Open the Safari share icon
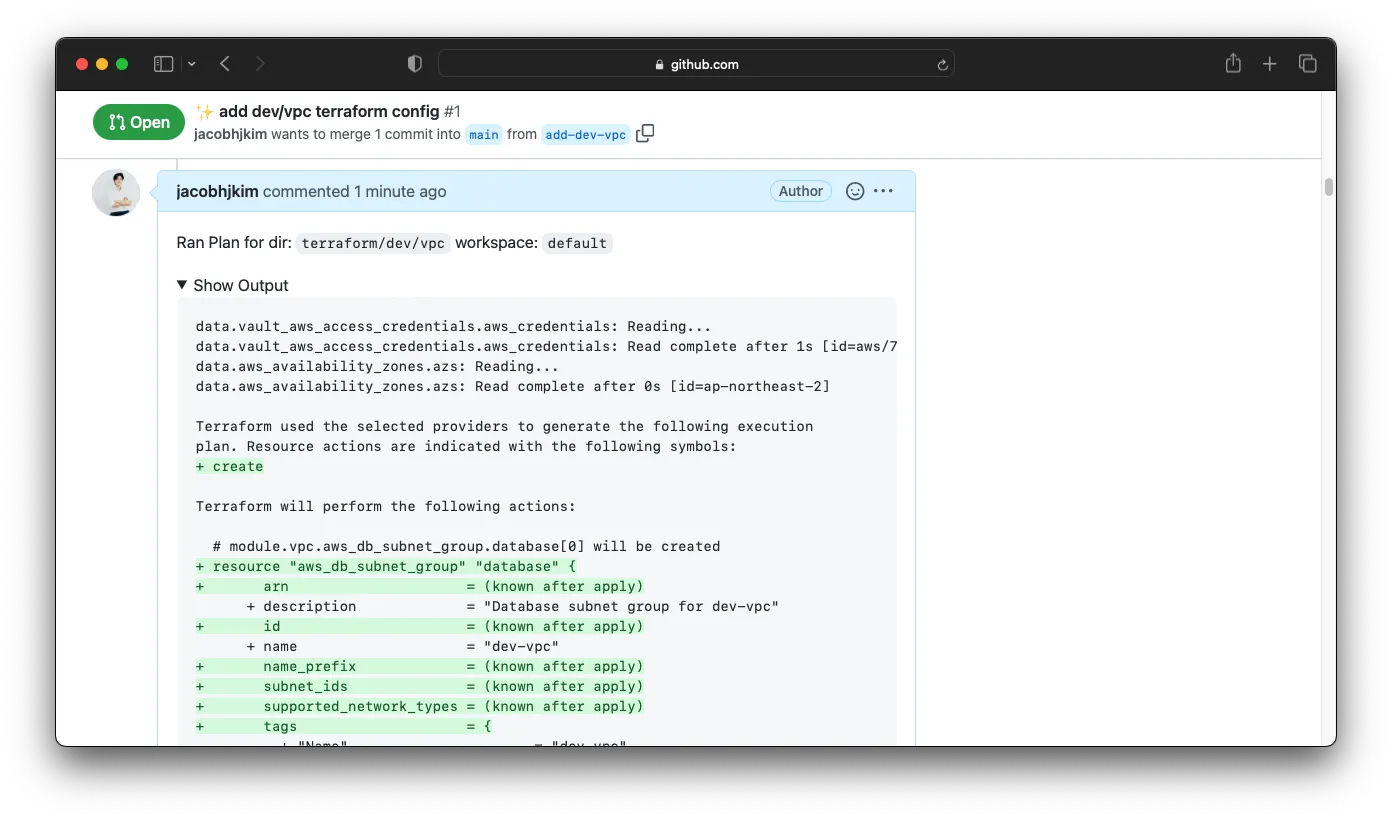Image resolution: width=1392 pixels, height=820 pixels. point(1233,64)
